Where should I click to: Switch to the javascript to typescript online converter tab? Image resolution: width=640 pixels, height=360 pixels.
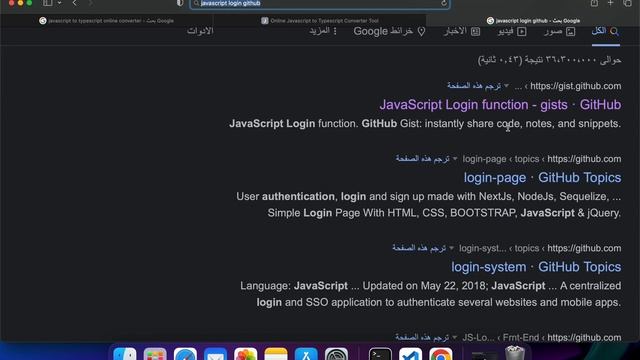107,20
